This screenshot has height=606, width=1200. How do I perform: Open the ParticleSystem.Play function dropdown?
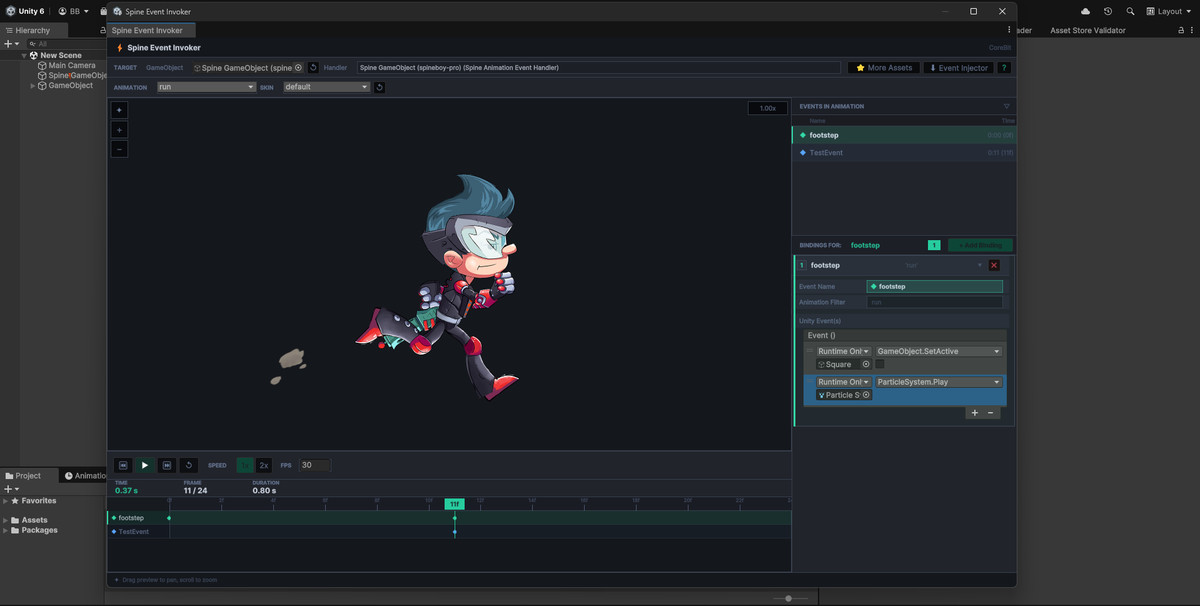point(938,382)
